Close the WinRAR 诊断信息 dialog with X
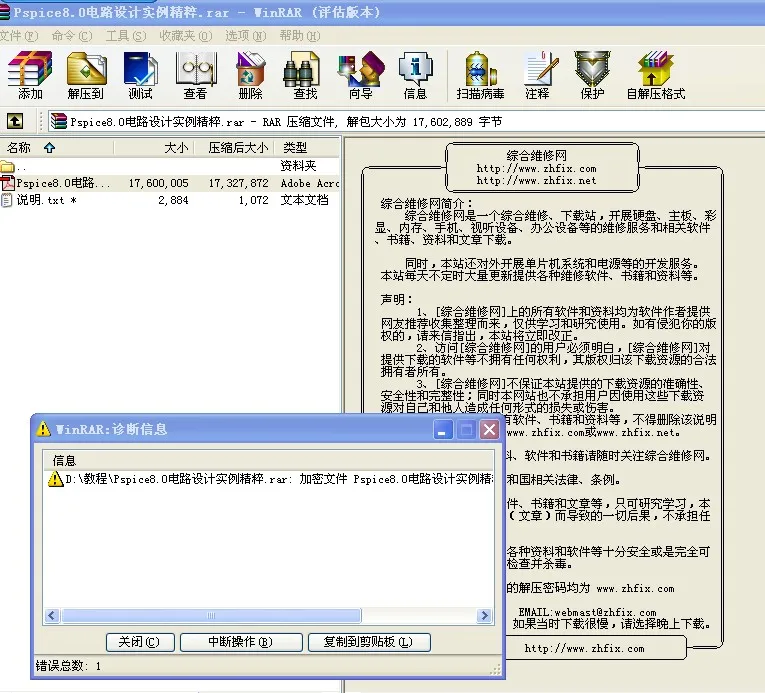 click(489, 429)
